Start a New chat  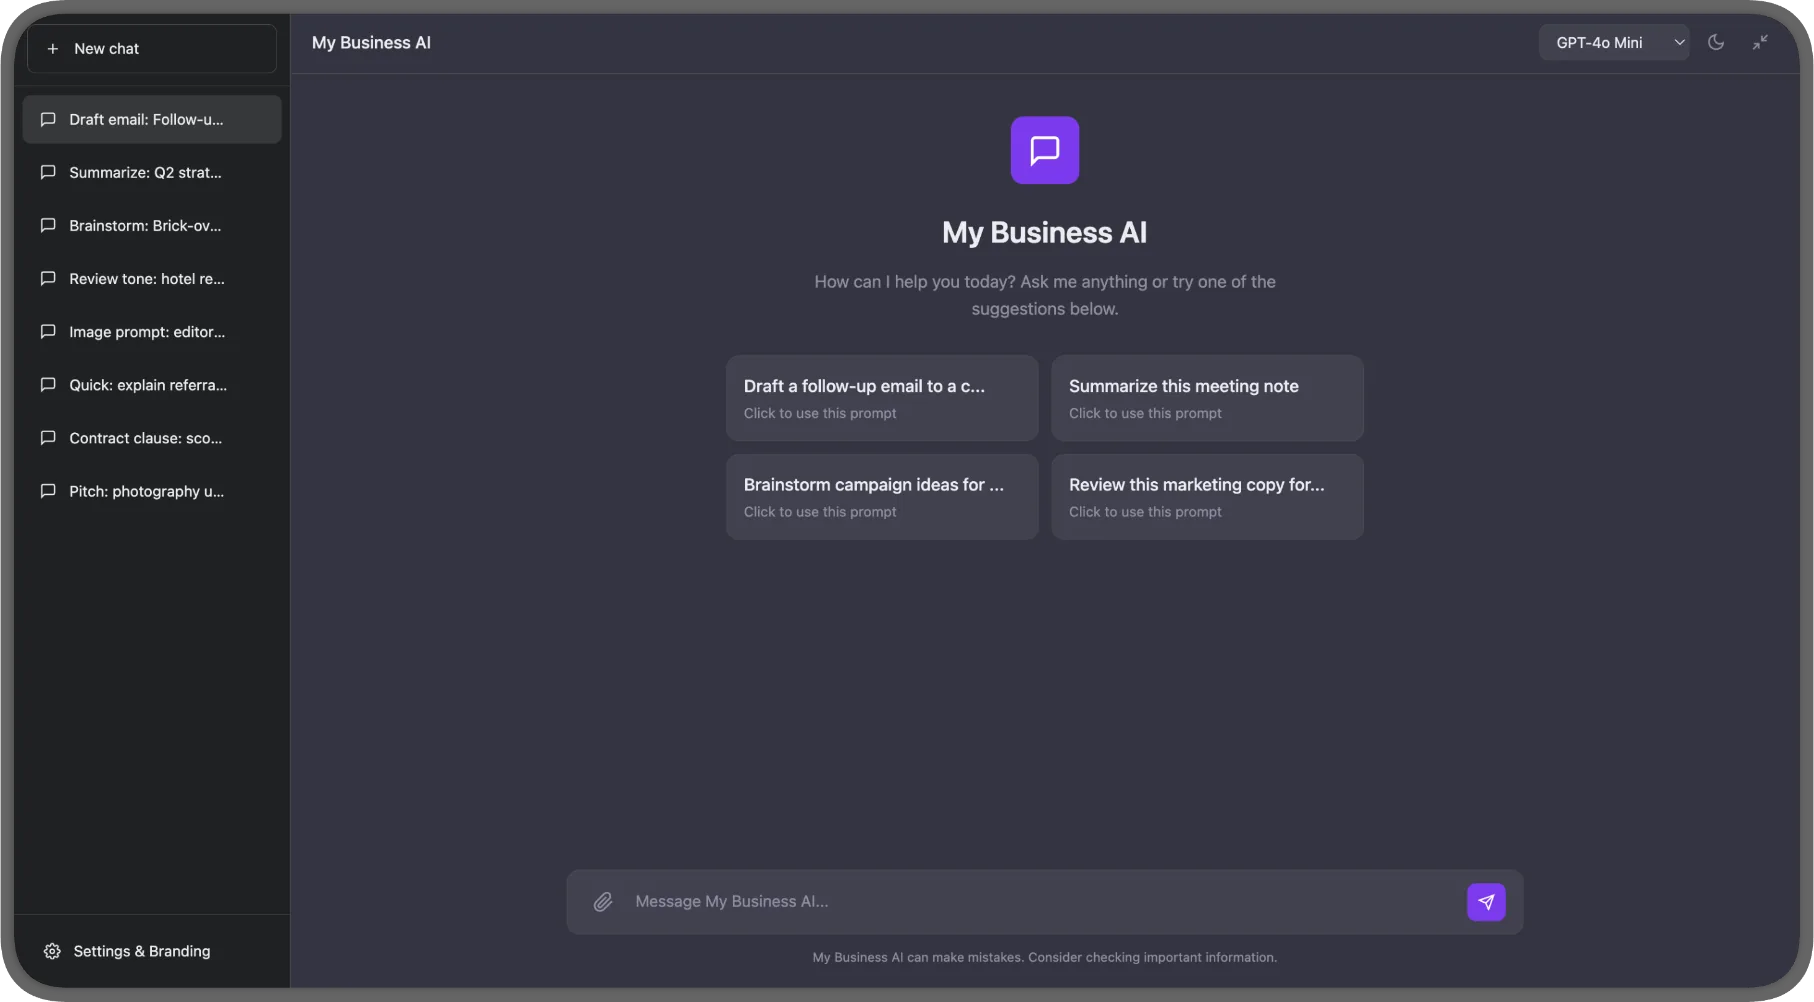[152, 49]
